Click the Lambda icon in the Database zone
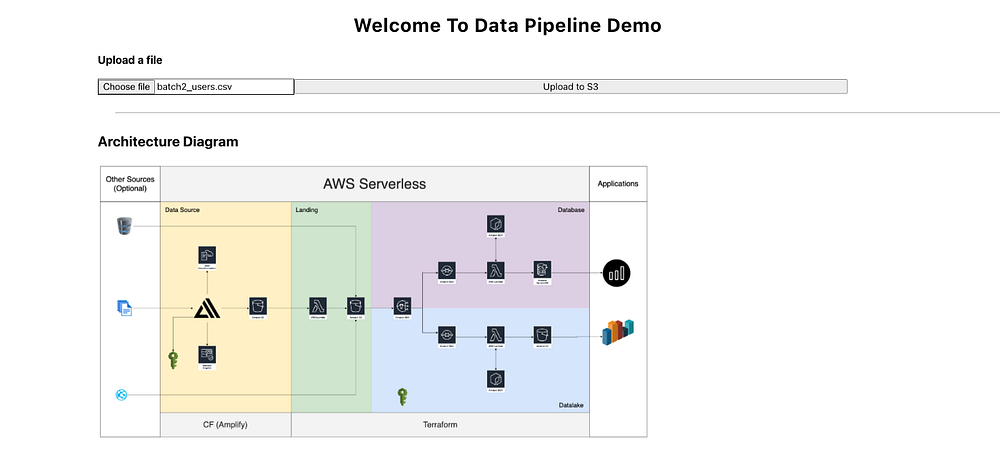Image resolution: width=1000 pixels, height=451 pixels. point(495,270)
